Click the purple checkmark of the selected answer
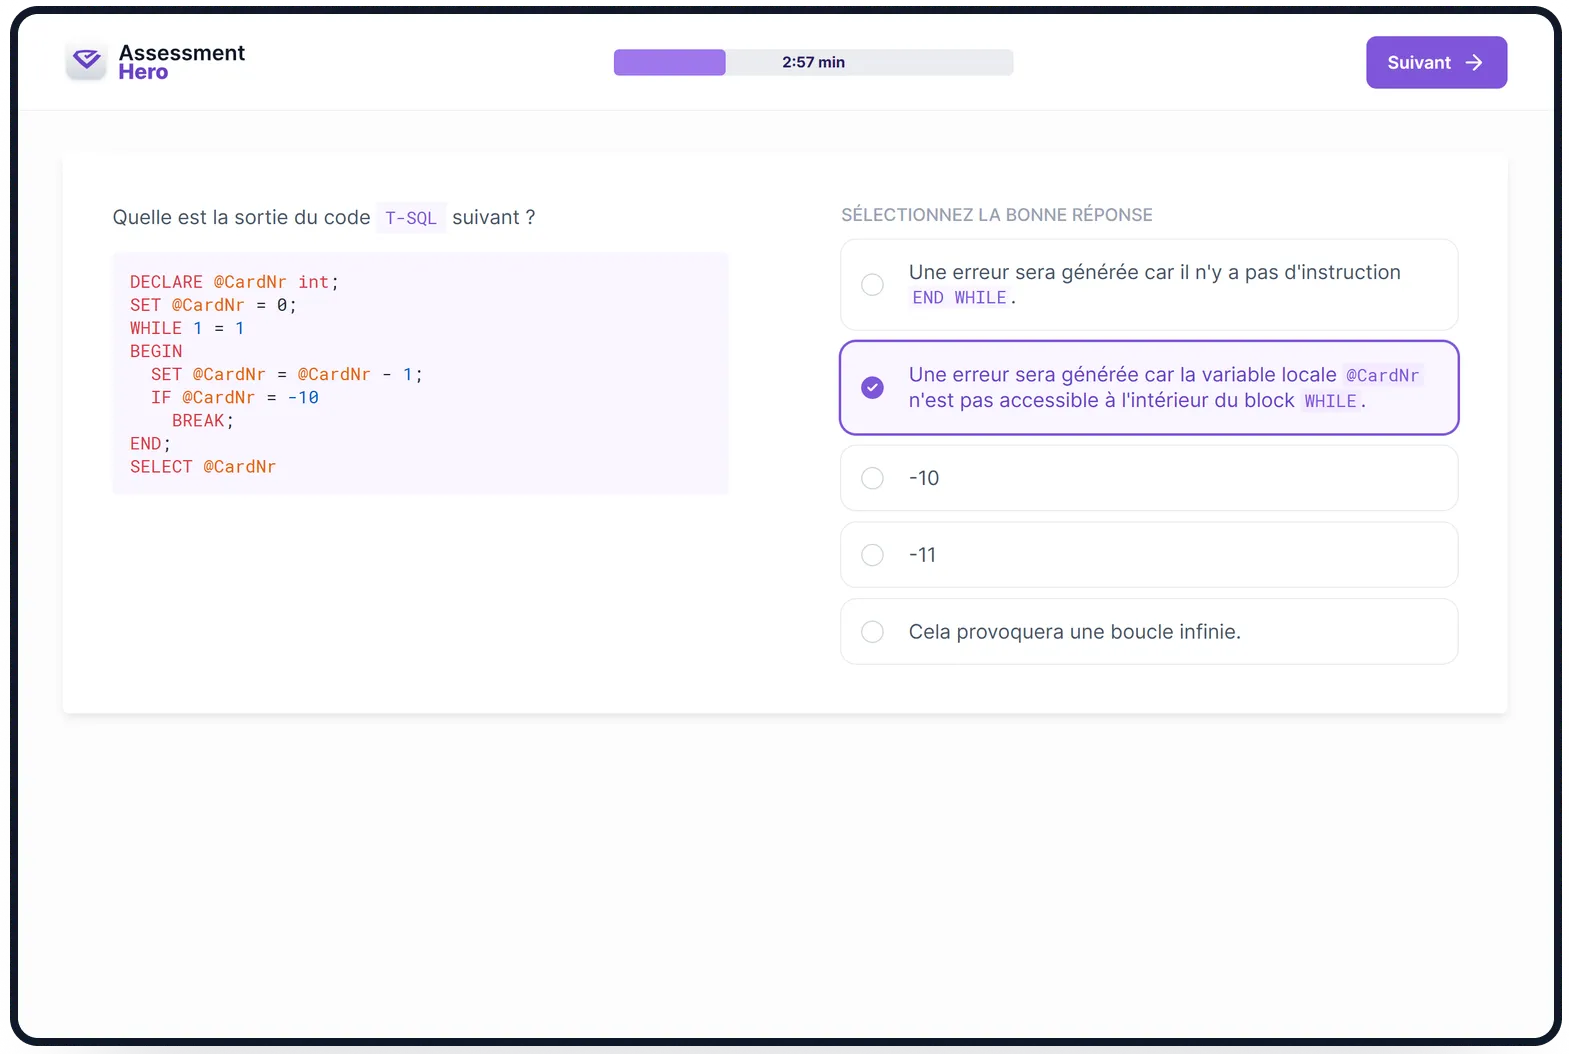The height and width of the screenshot is (1054, 1569). click(872, 388)
